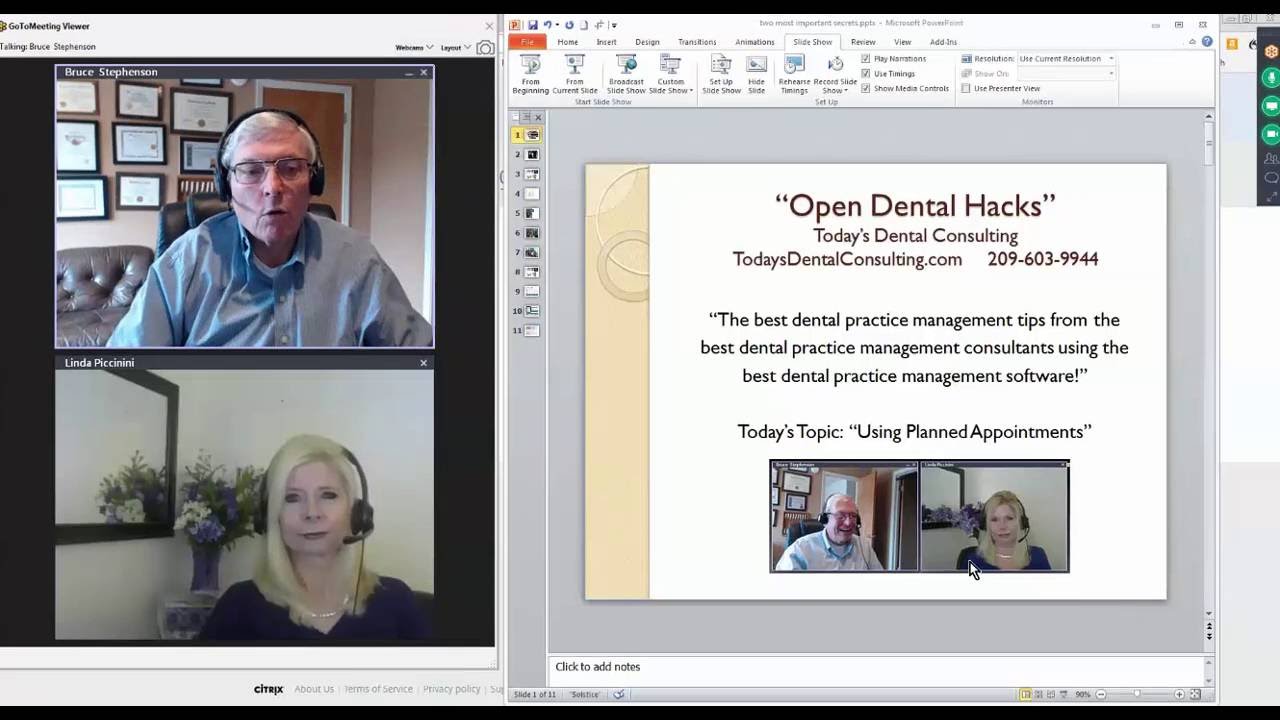This screenshot has width=1280, height=720.
Task: Click the 90% zoom level
Action: [x=1083, y=694]
